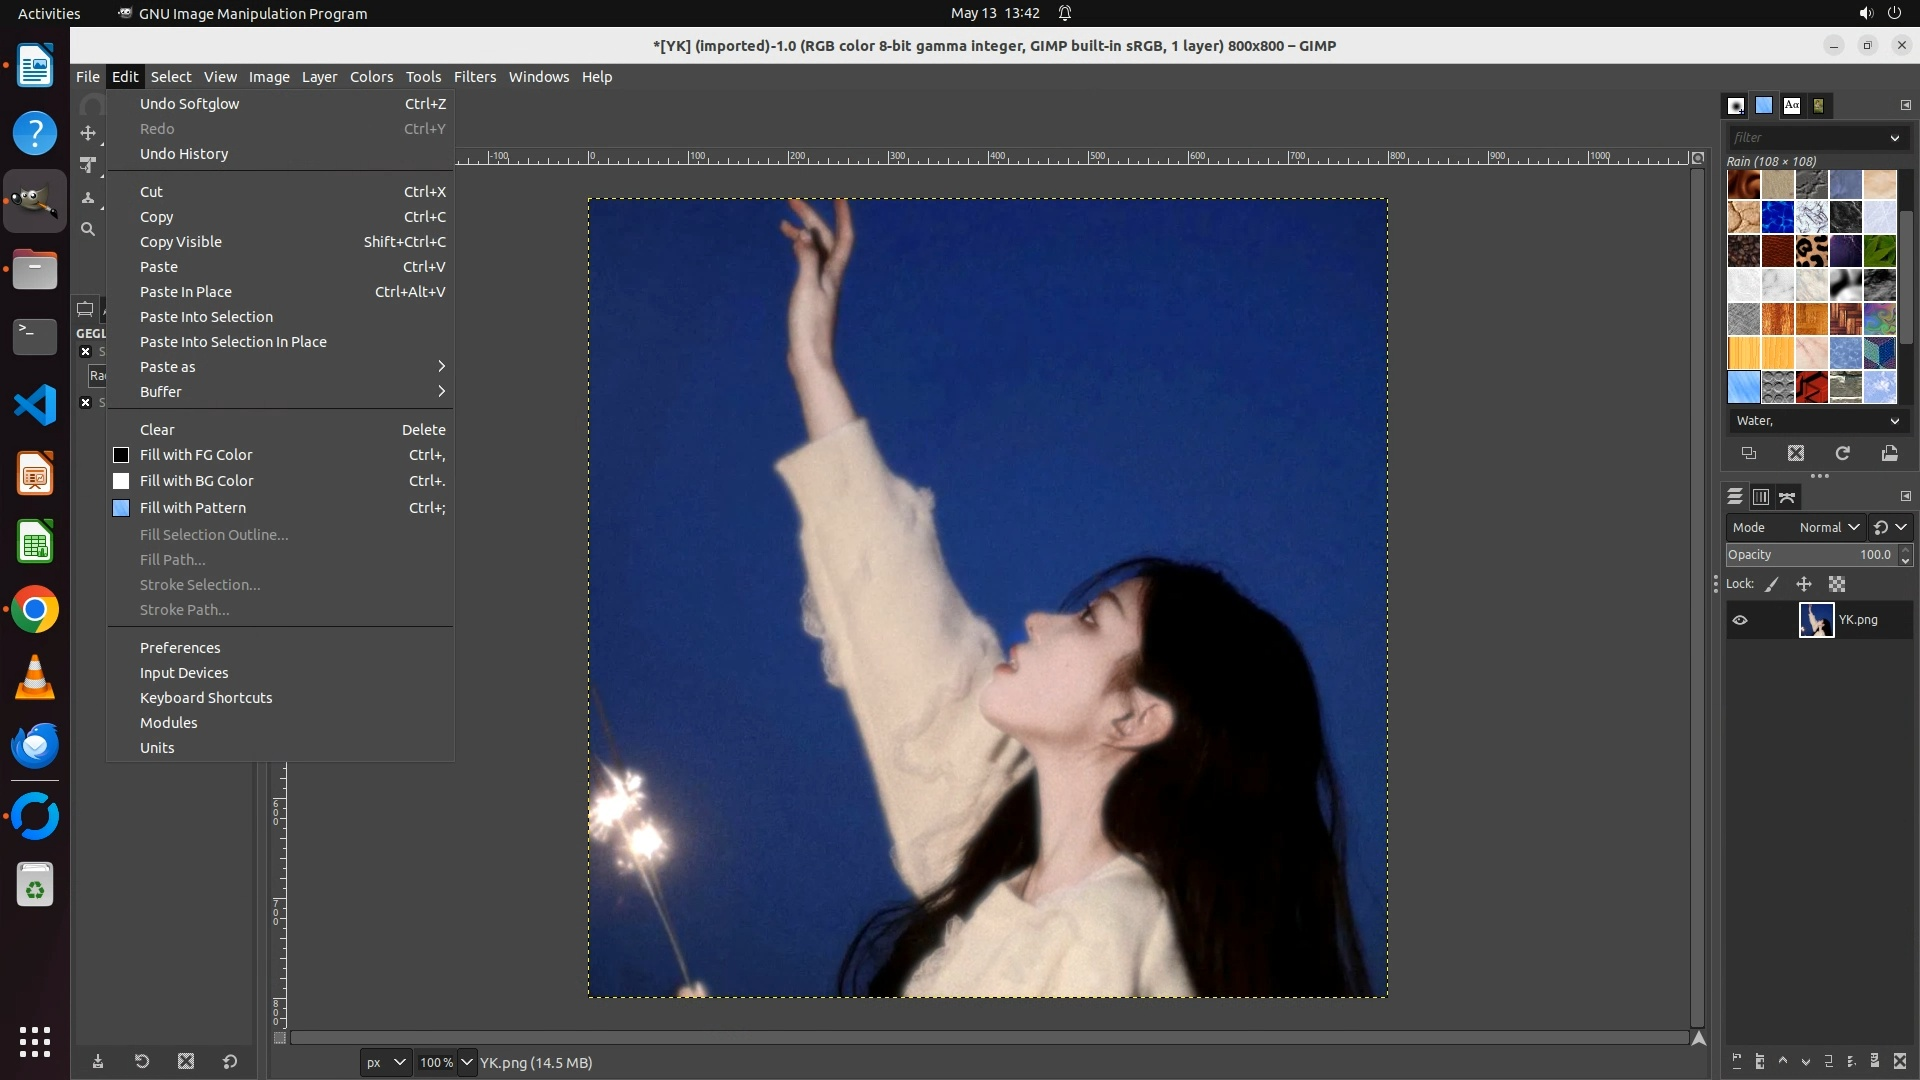Switch to the Fonts tab icon
The height and width of the screenshot is (1080, 1920).
click(1792, 105)
